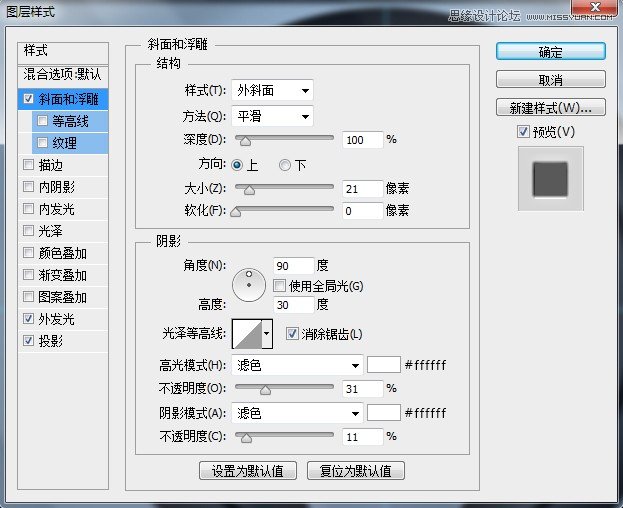Click the 软化(F) slider handle

coord(235,211)
